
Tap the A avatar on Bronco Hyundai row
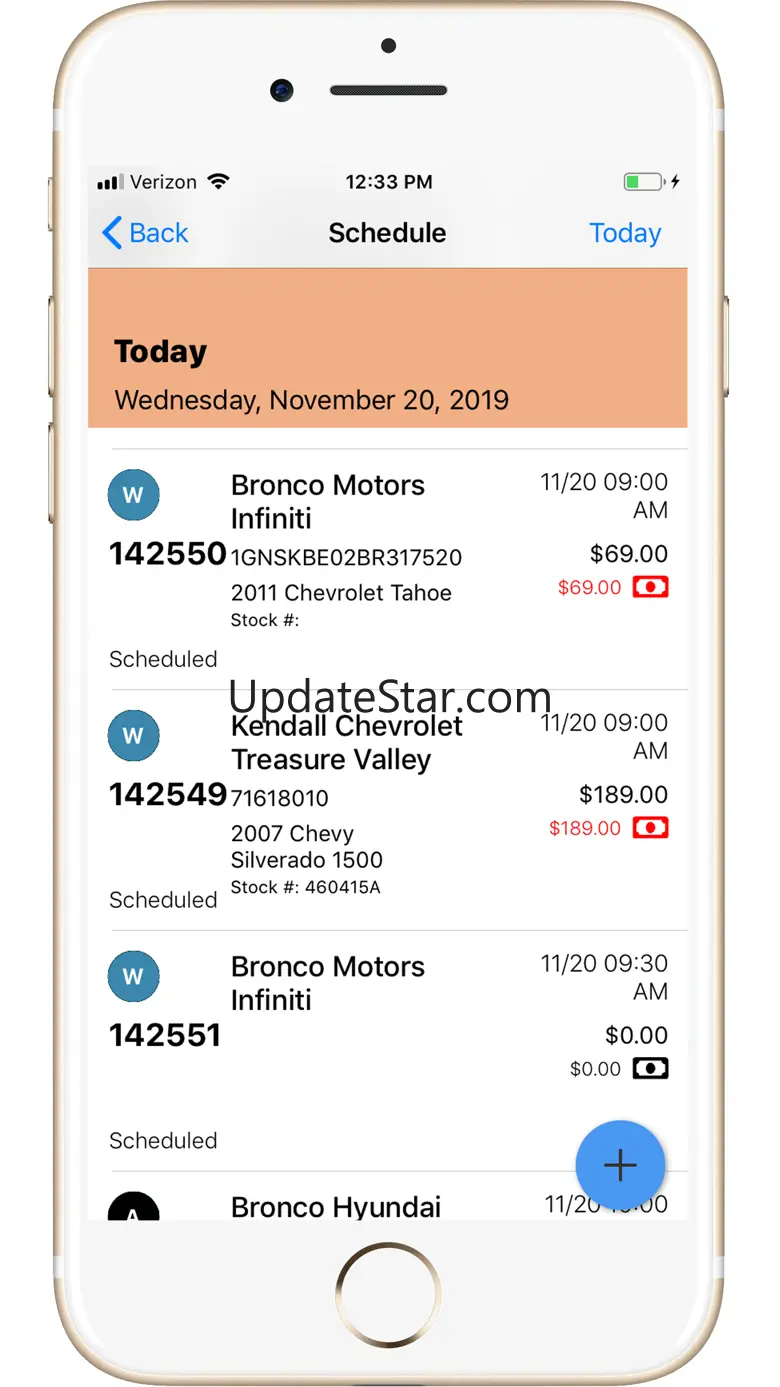(x=133, y=1209)
